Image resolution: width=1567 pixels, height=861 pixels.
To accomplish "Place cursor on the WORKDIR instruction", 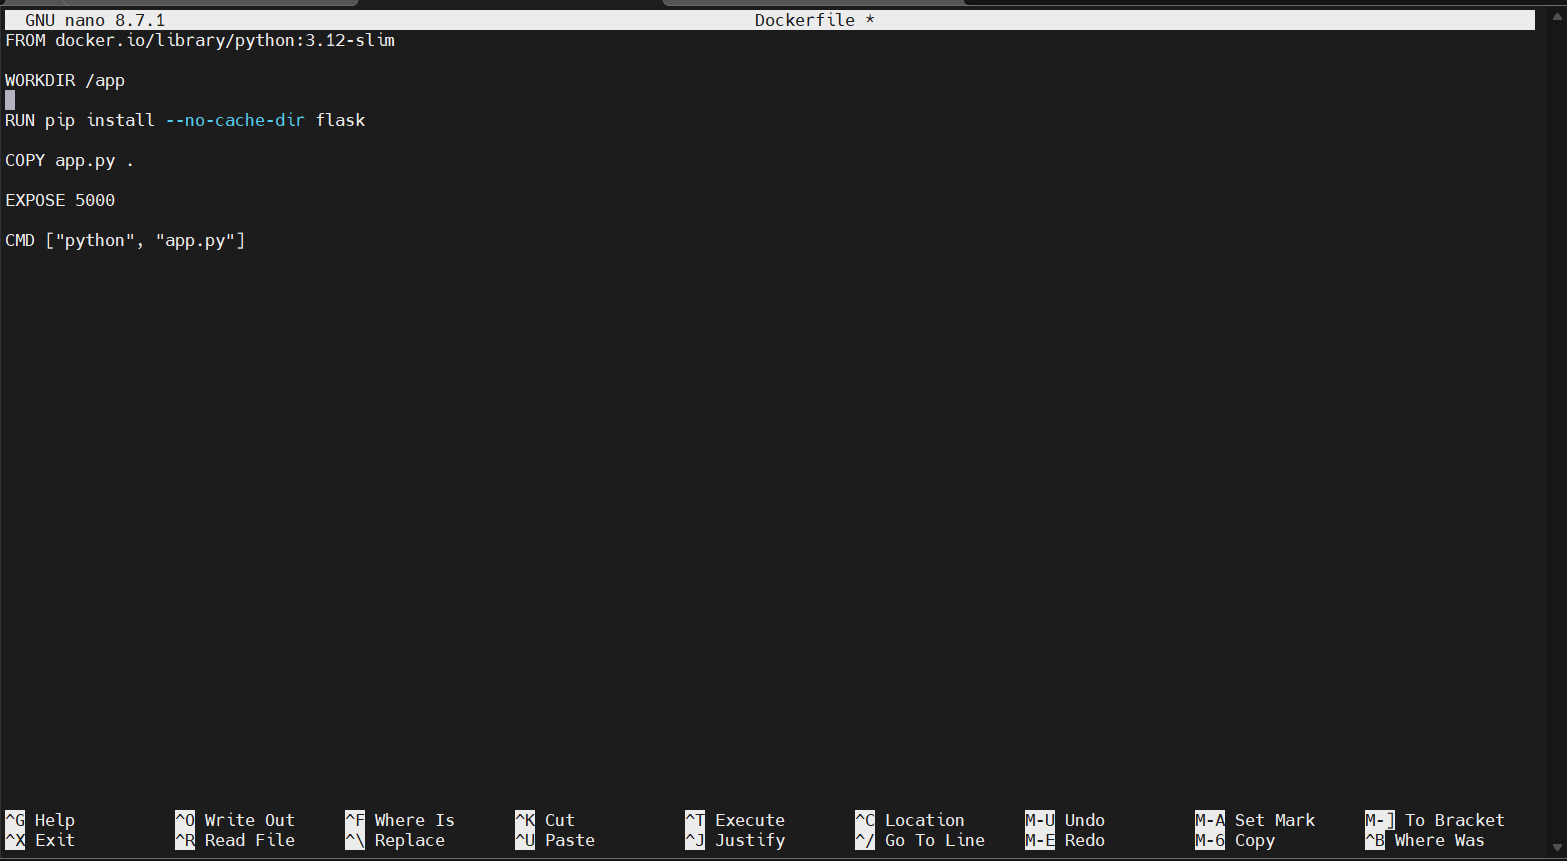I will [x=40, y=80].
